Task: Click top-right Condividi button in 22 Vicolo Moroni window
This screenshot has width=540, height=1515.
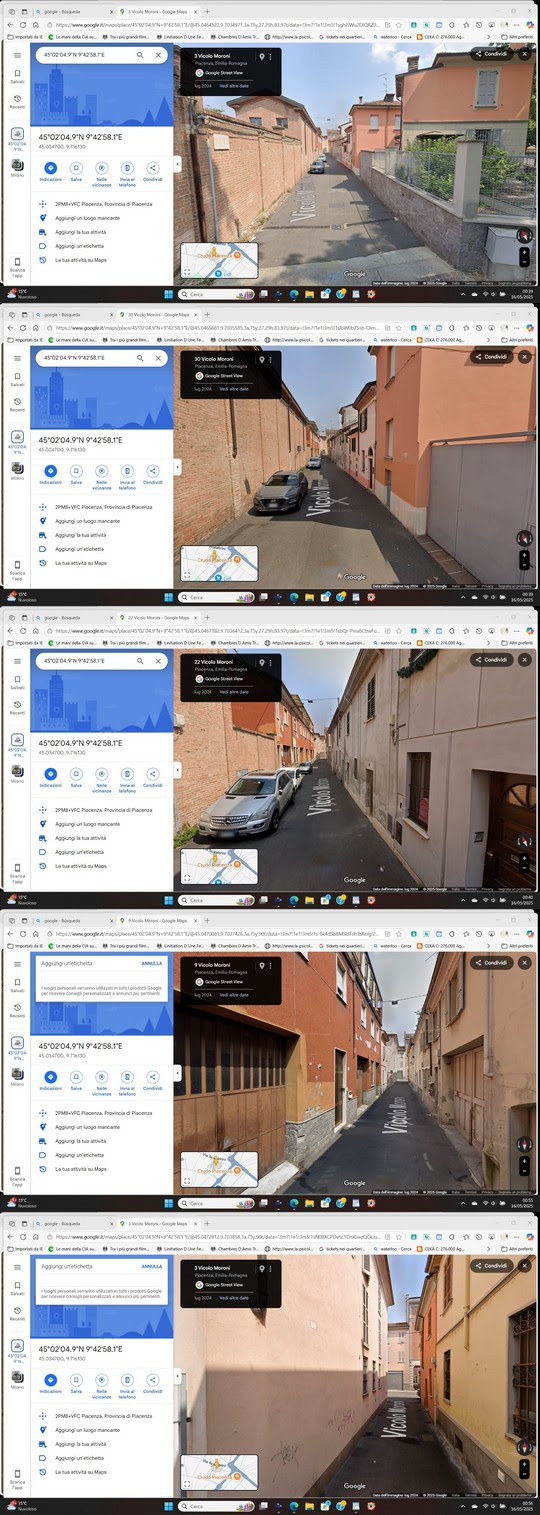Action: pos(492,660)
